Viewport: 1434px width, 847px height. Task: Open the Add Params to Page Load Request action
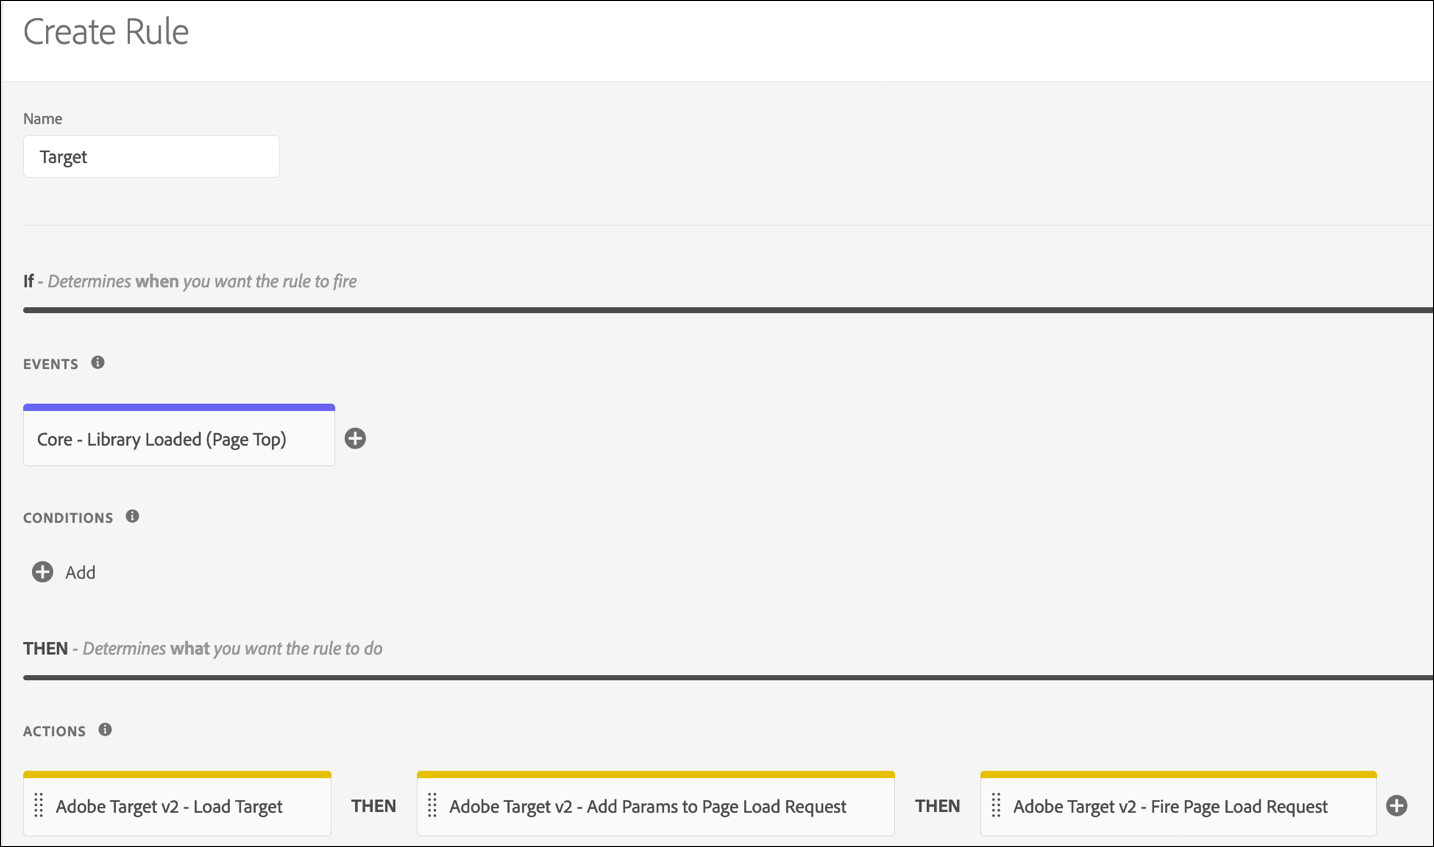tap(656, 804)
